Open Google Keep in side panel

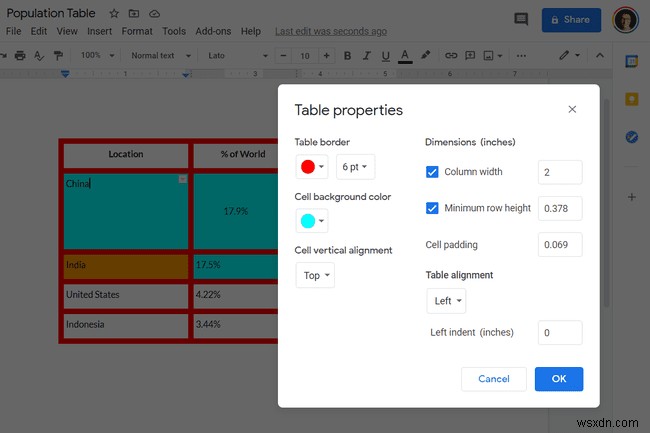pyautogui.click(x=631, y=99)
